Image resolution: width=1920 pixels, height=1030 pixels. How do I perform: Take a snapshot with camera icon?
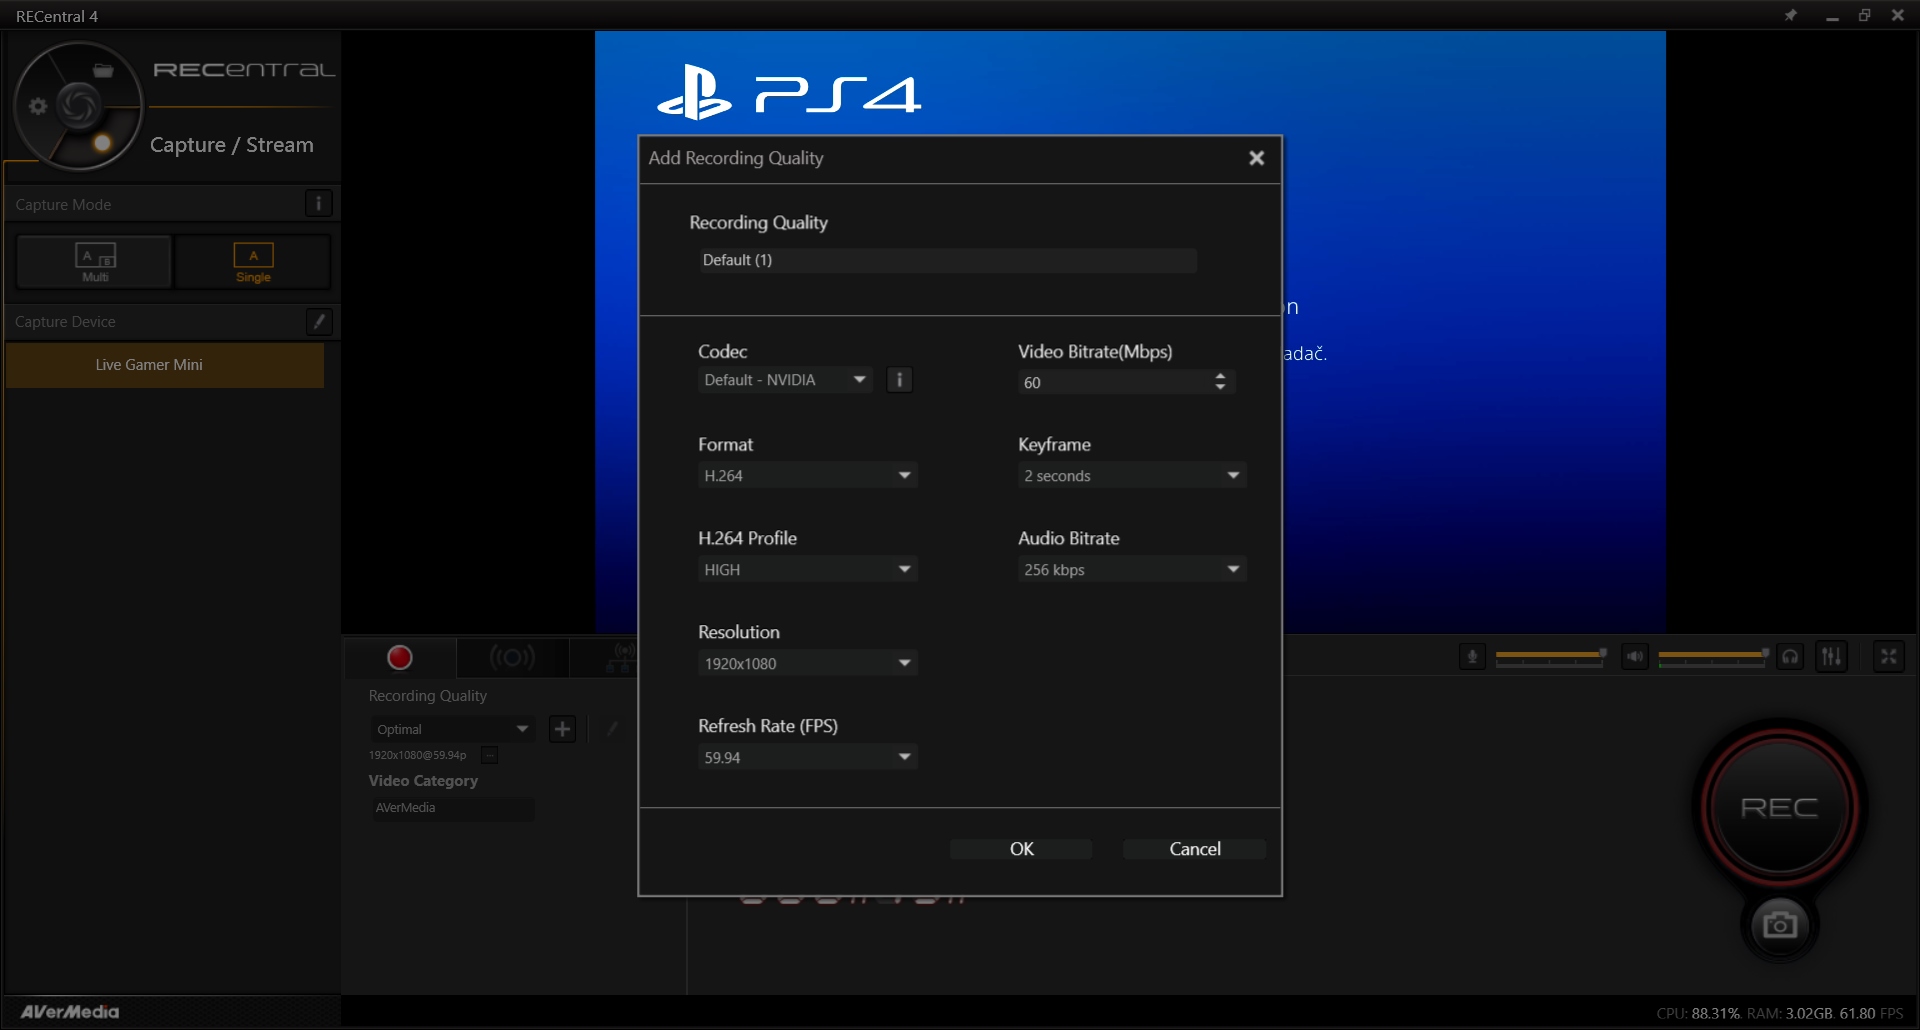(x=1779, y=925)
